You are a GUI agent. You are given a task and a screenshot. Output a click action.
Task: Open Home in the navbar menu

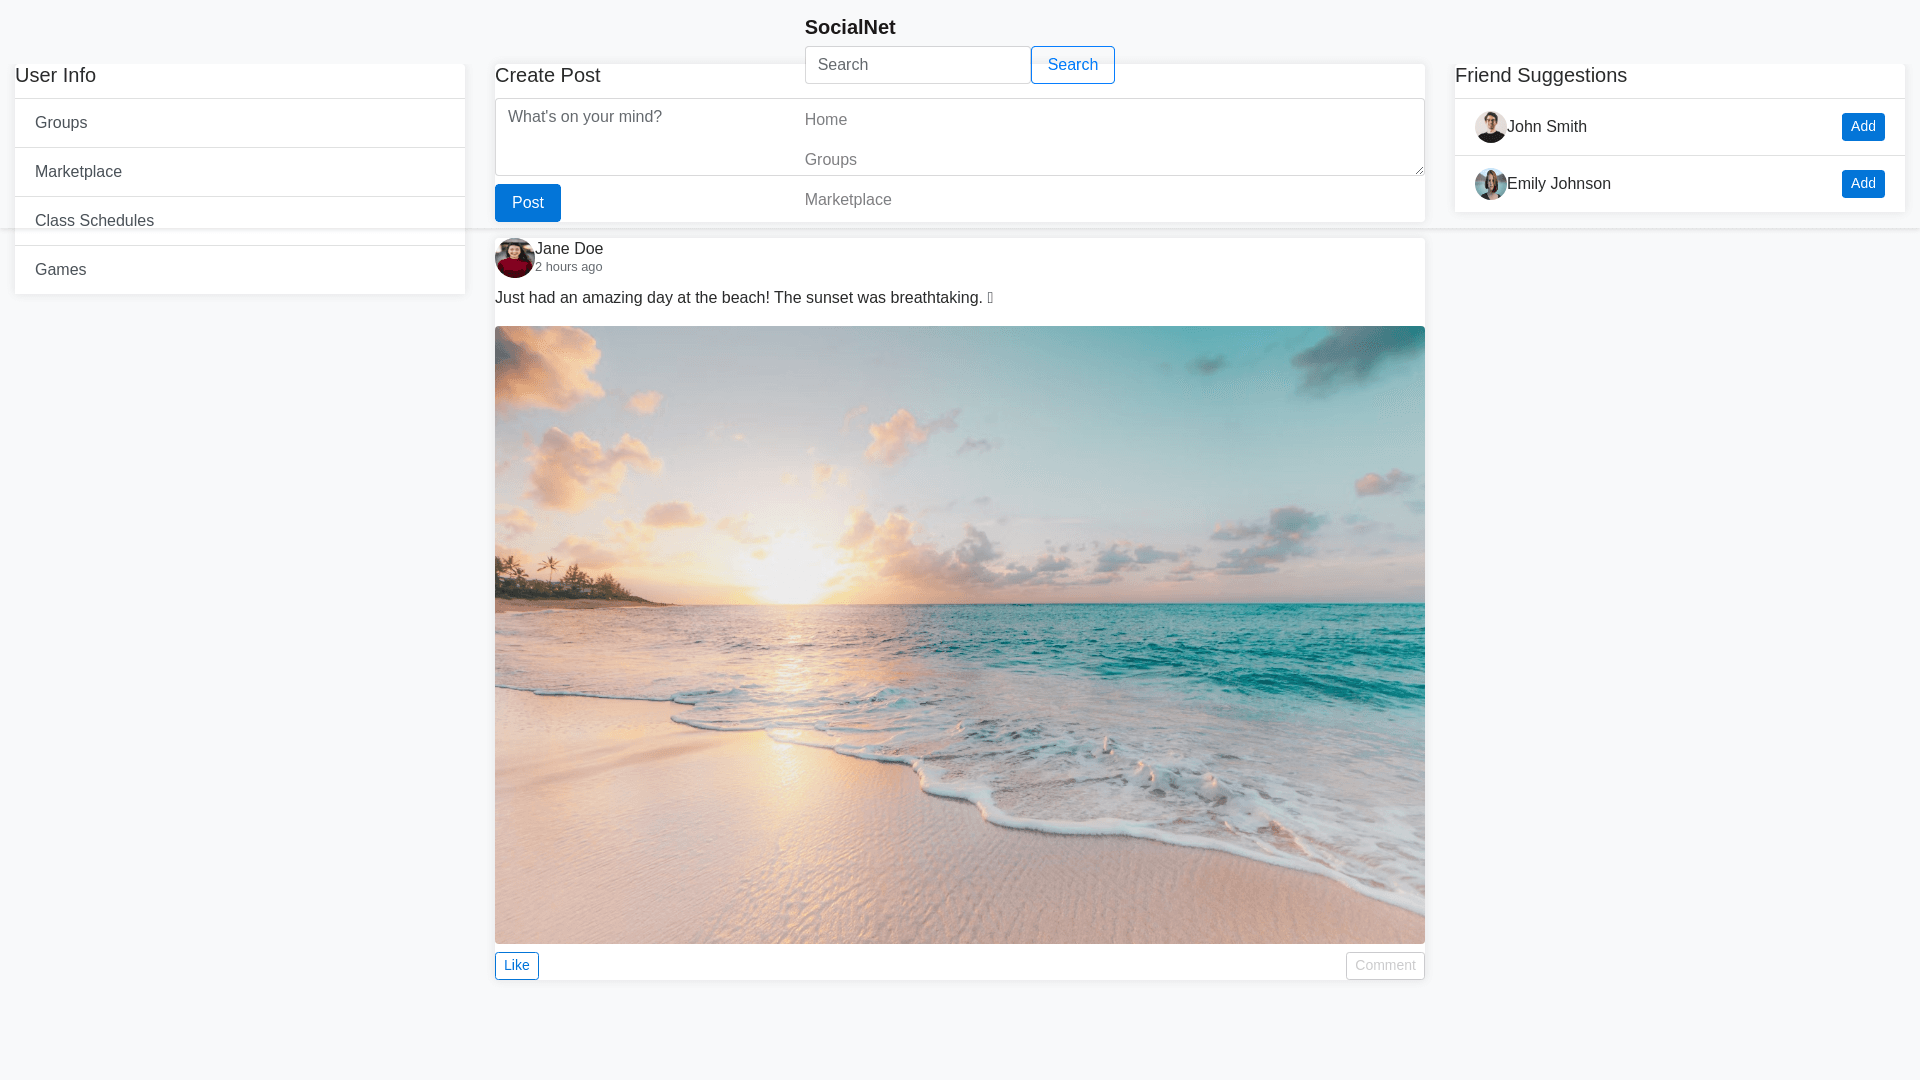click(826, 120)
